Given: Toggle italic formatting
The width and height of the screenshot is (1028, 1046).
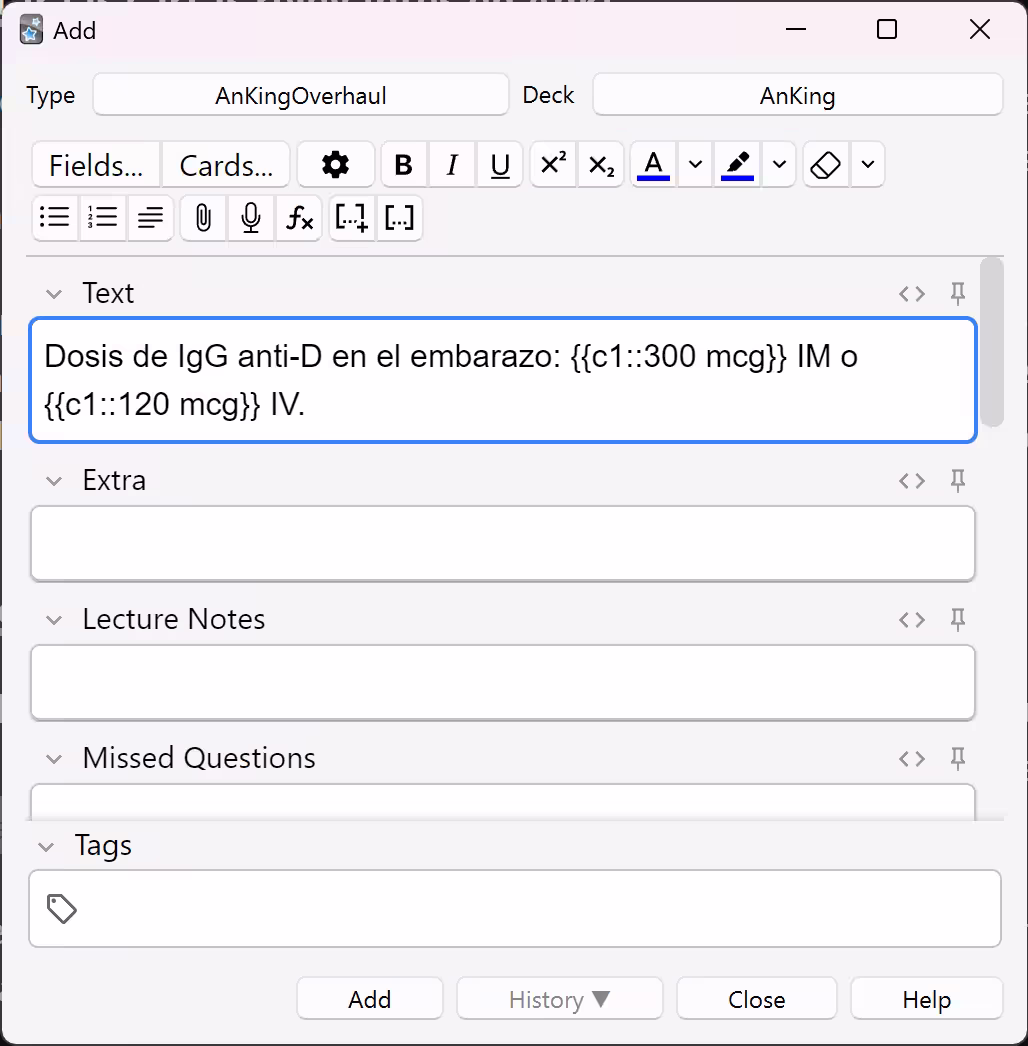Looking at the screenshot, I should [x=452, y=165].
